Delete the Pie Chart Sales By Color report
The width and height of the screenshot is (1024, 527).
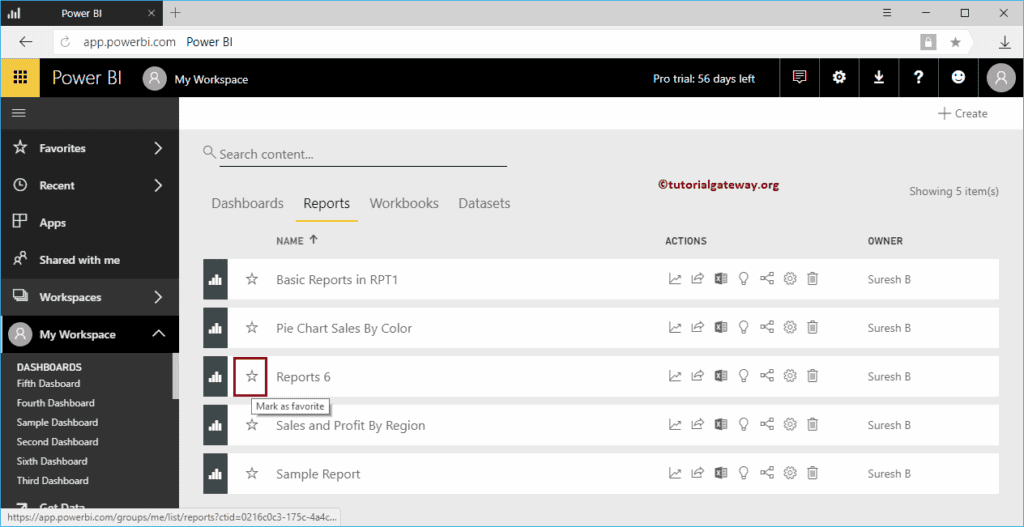812,328
